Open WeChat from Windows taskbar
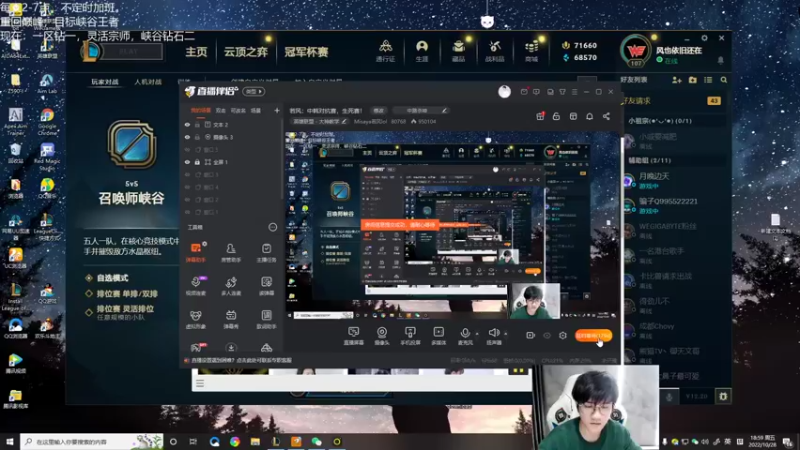The height and width of the screenshot is (450, 800). pyautogui.click(x=316, y=441)
